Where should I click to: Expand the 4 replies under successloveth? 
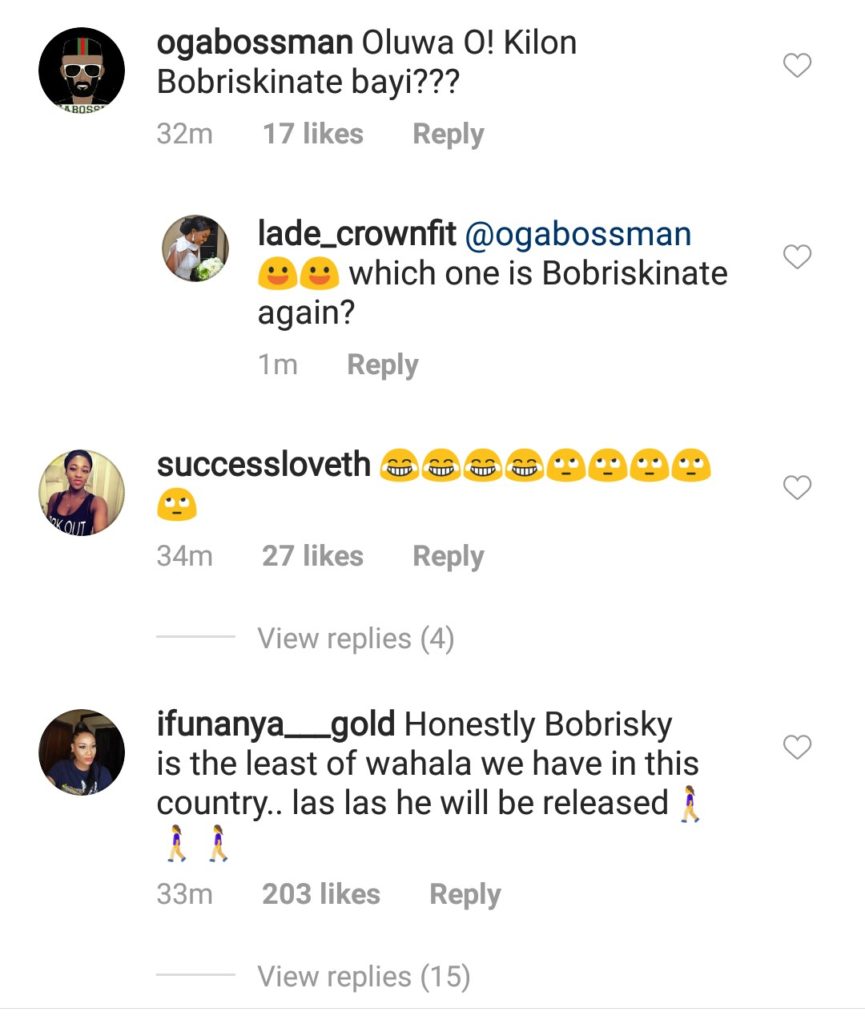tap(355, 638)
